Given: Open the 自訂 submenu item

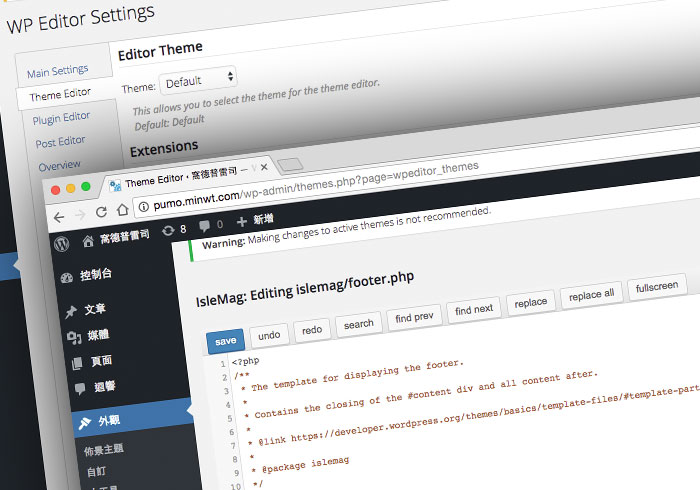Looking at the screenshot, I should click(96, 471).
